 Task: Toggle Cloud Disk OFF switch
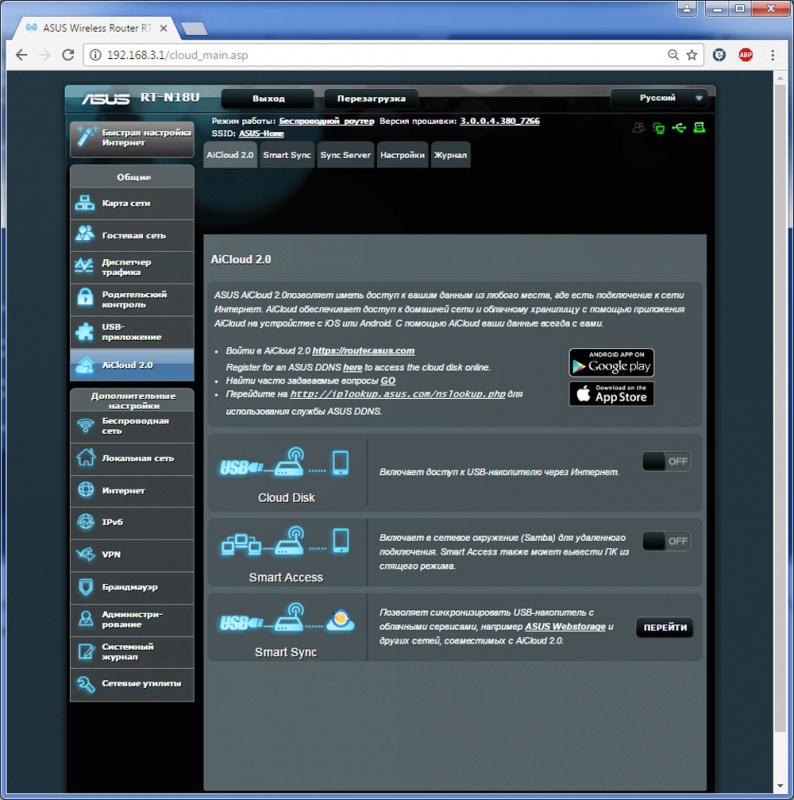666,461
